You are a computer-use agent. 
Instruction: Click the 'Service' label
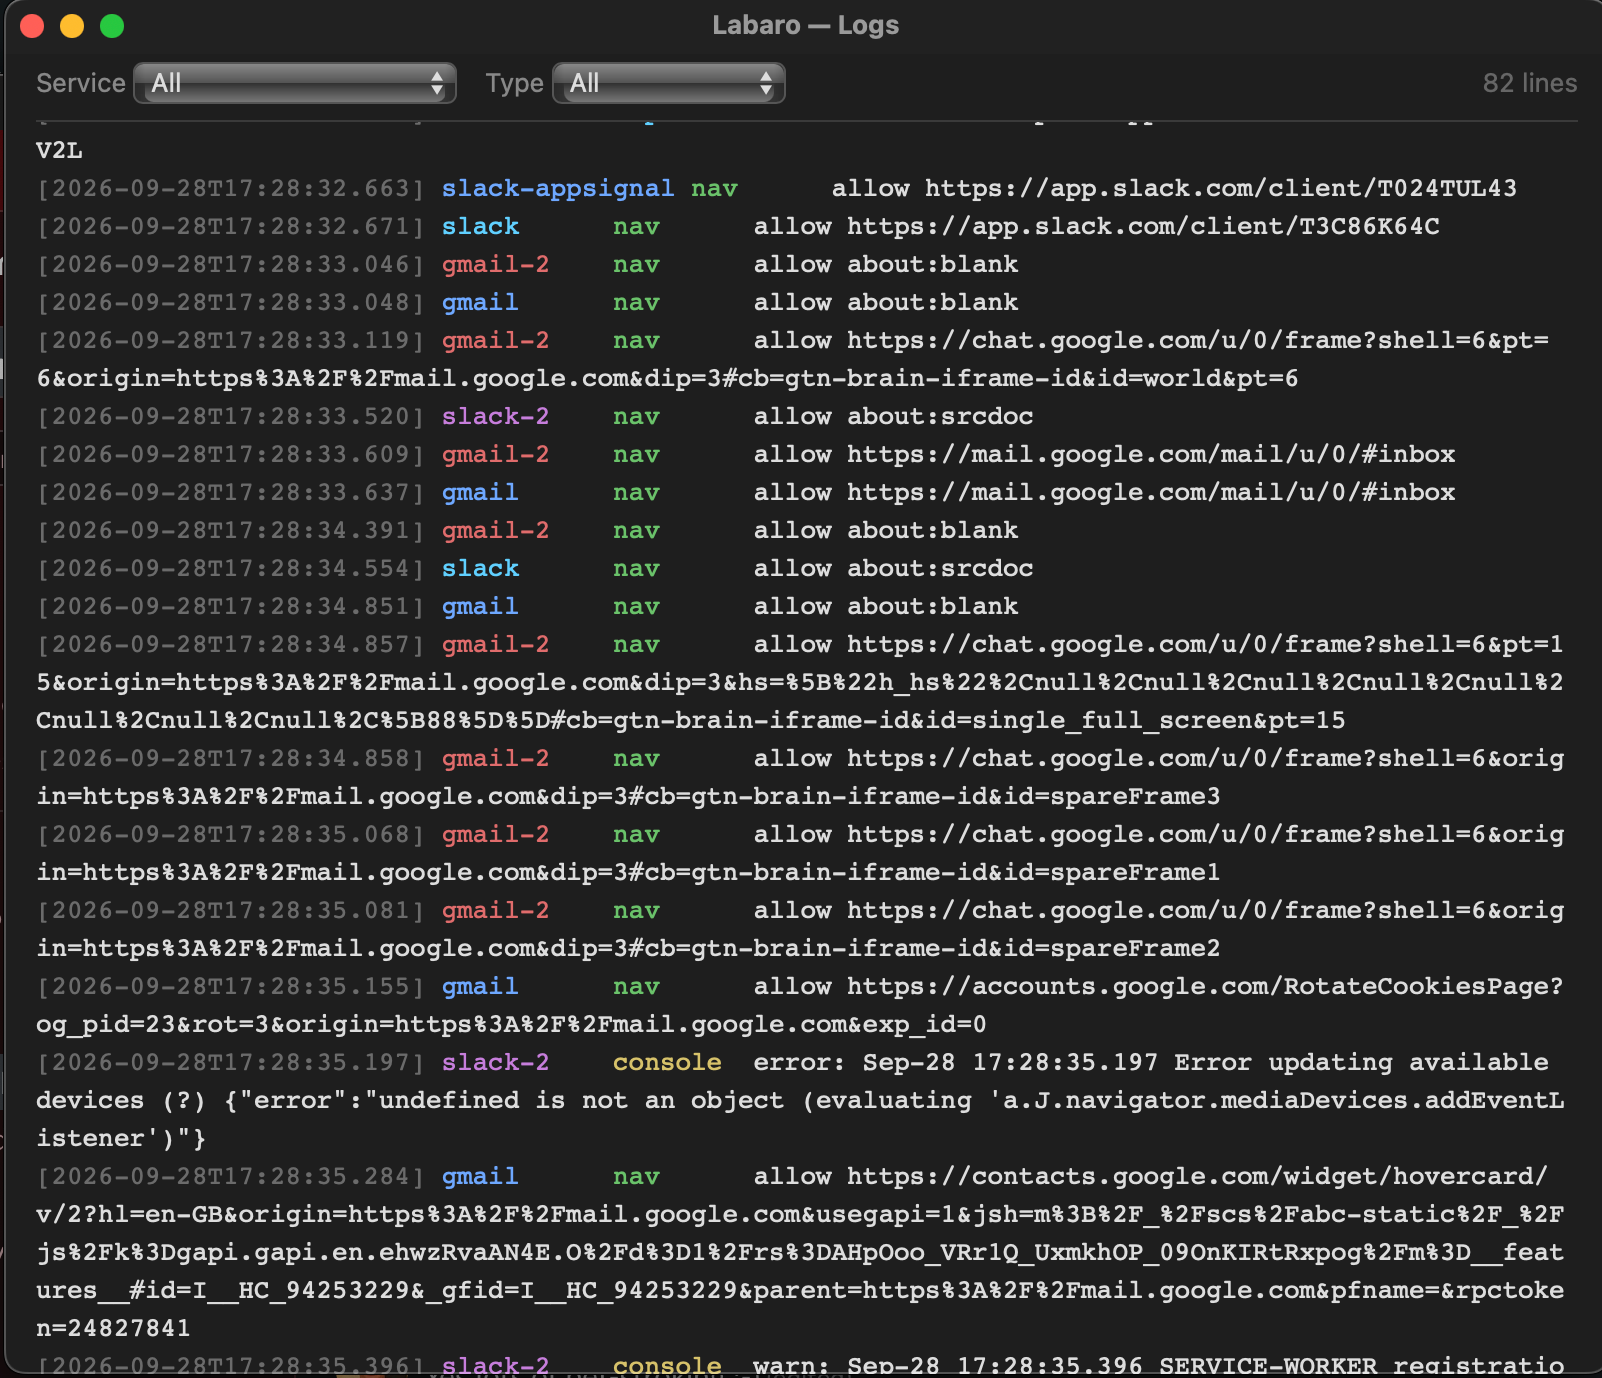(81, 83)
